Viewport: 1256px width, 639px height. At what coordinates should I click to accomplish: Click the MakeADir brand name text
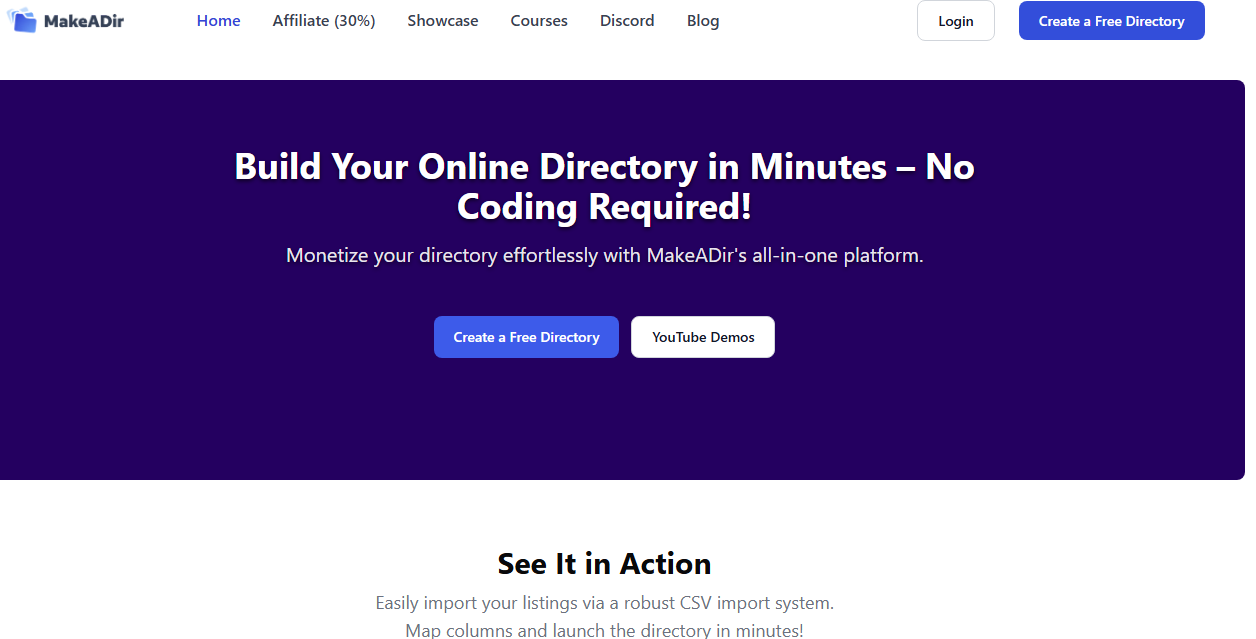coord(84,21)
